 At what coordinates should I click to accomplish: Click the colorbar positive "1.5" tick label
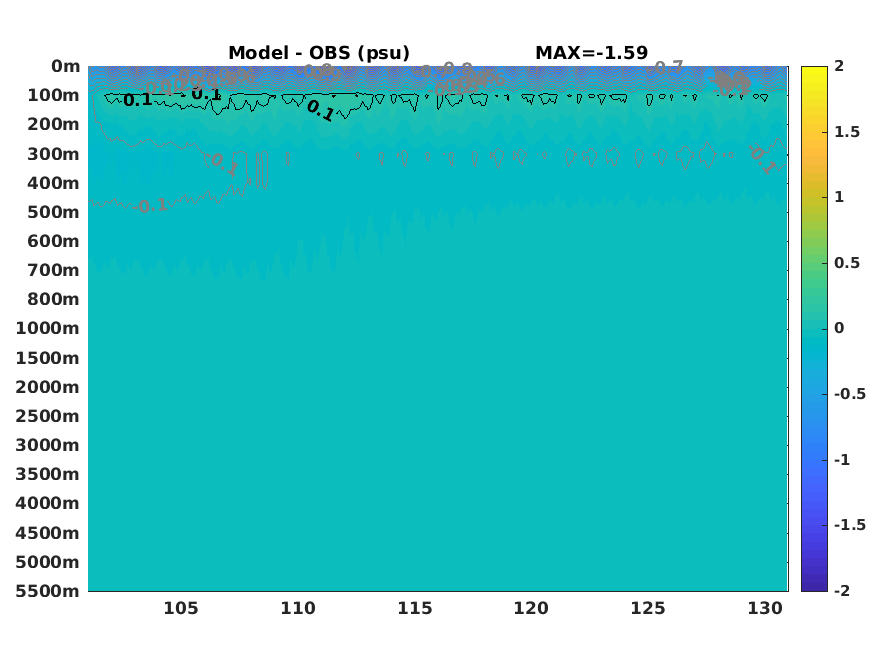(x=847, y=132)
